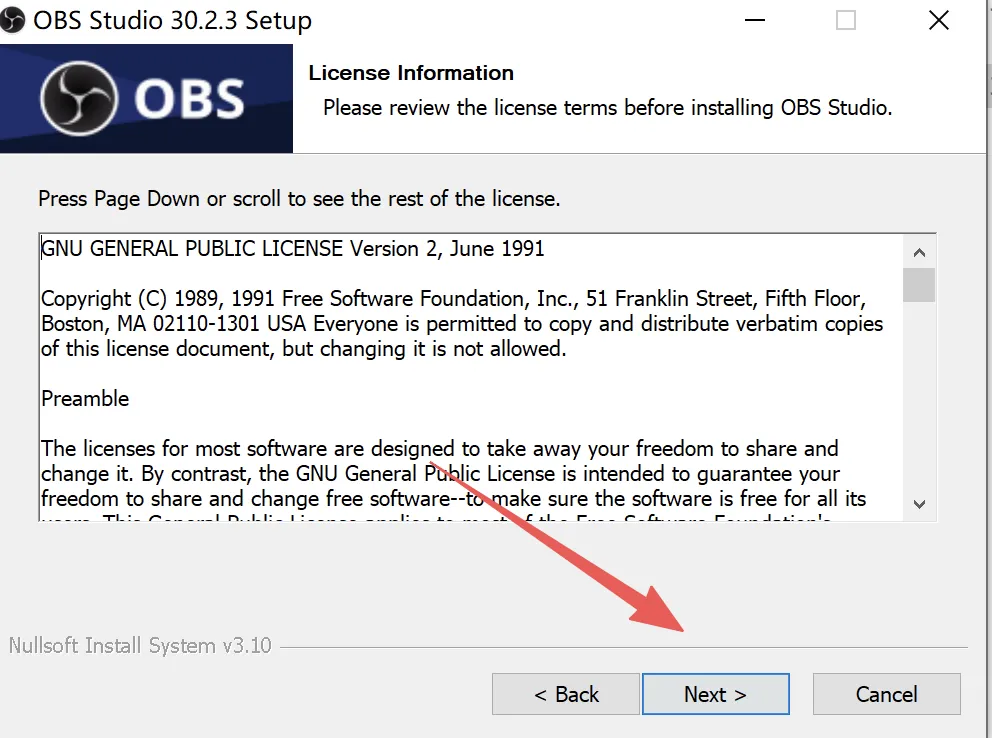Click the License Information heading

[x=411, y=73]
